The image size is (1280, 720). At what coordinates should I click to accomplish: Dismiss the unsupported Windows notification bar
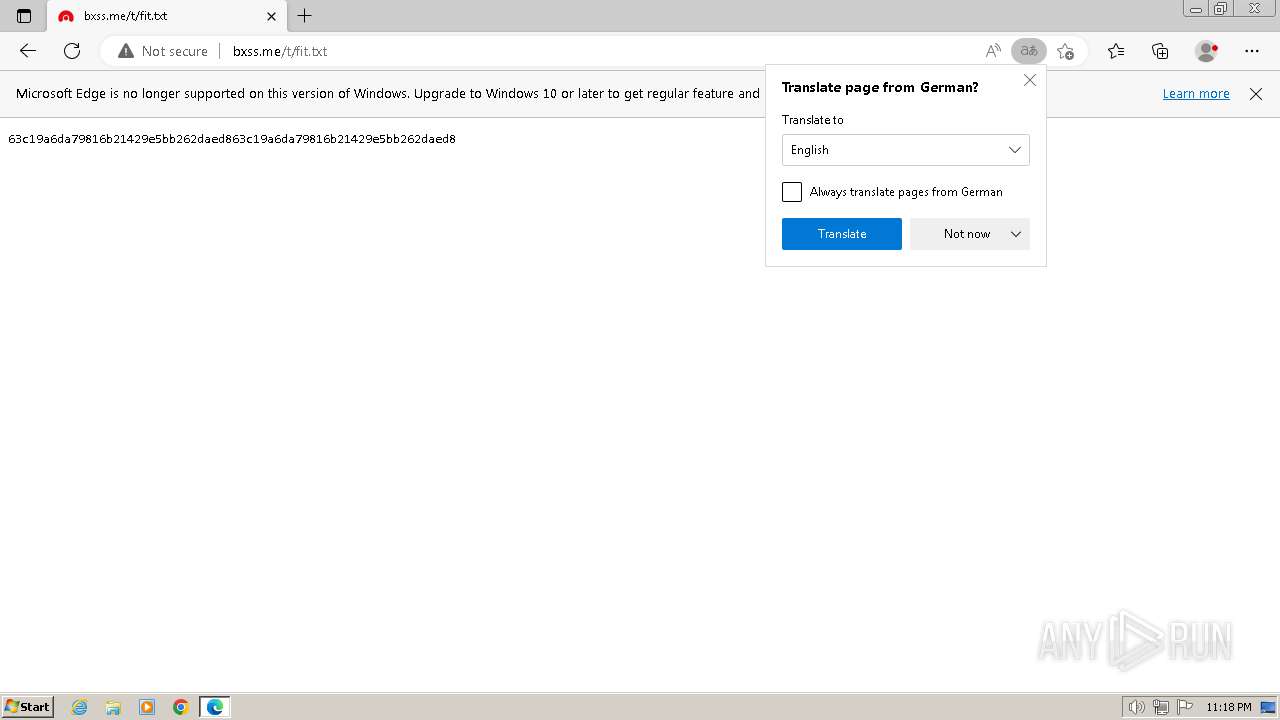[1256, 94]
